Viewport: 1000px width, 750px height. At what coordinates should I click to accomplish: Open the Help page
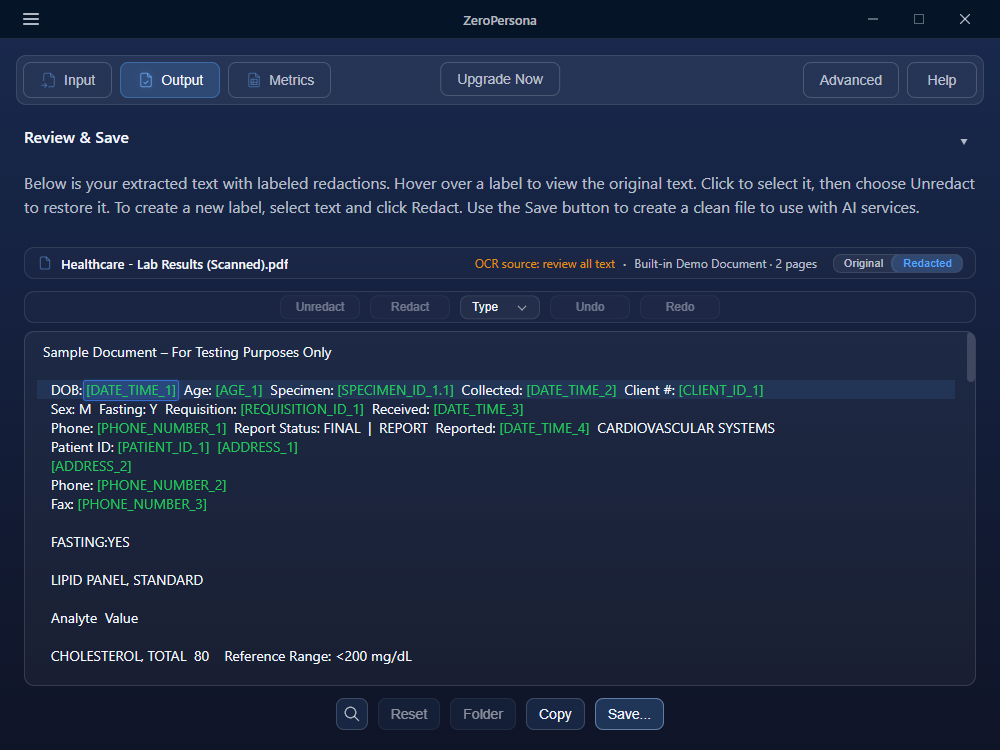[x=941, y=80]
